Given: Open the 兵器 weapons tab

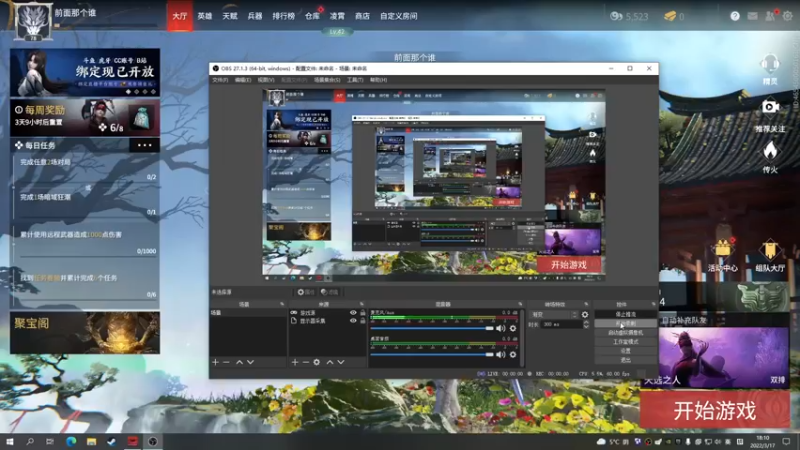Looking at the screenshot, I should pos(255,16).
